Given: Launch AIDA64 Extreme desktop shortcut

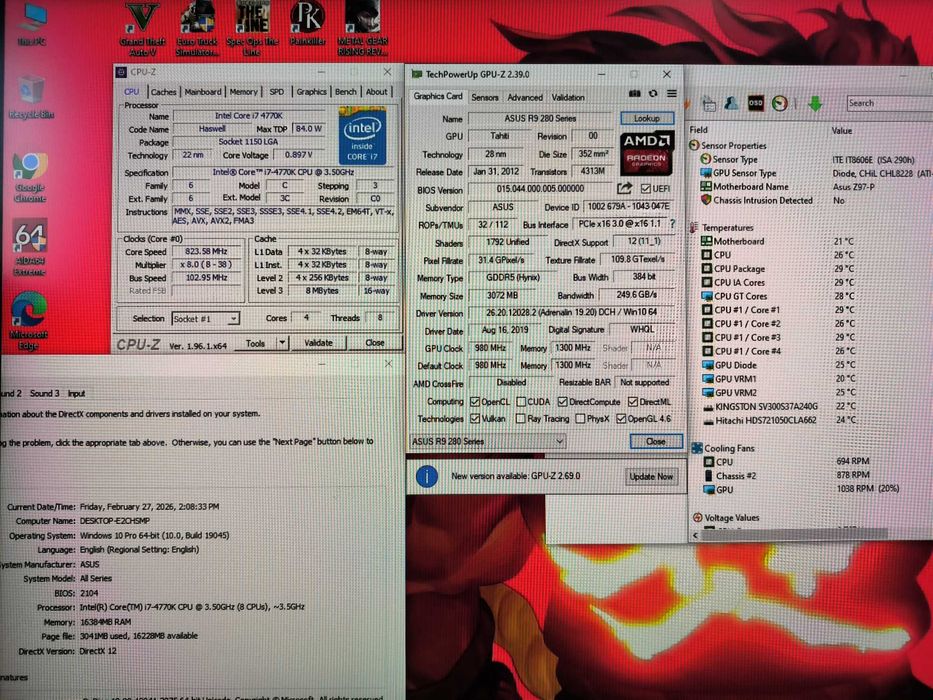Looking at the screenshot, I should pyautogui.click(x=30, y=249).
